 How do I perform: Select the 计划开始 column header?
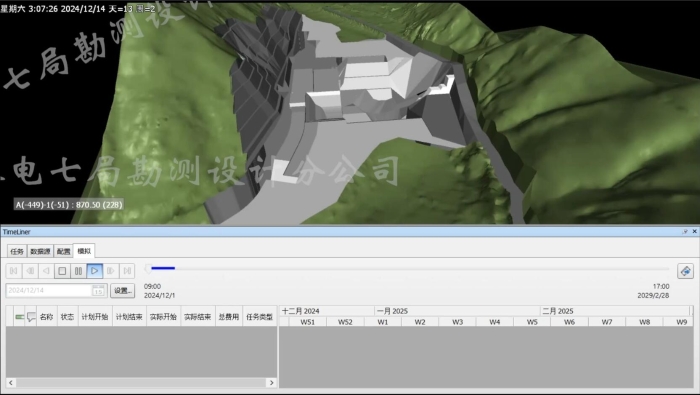tap(95, 316)
